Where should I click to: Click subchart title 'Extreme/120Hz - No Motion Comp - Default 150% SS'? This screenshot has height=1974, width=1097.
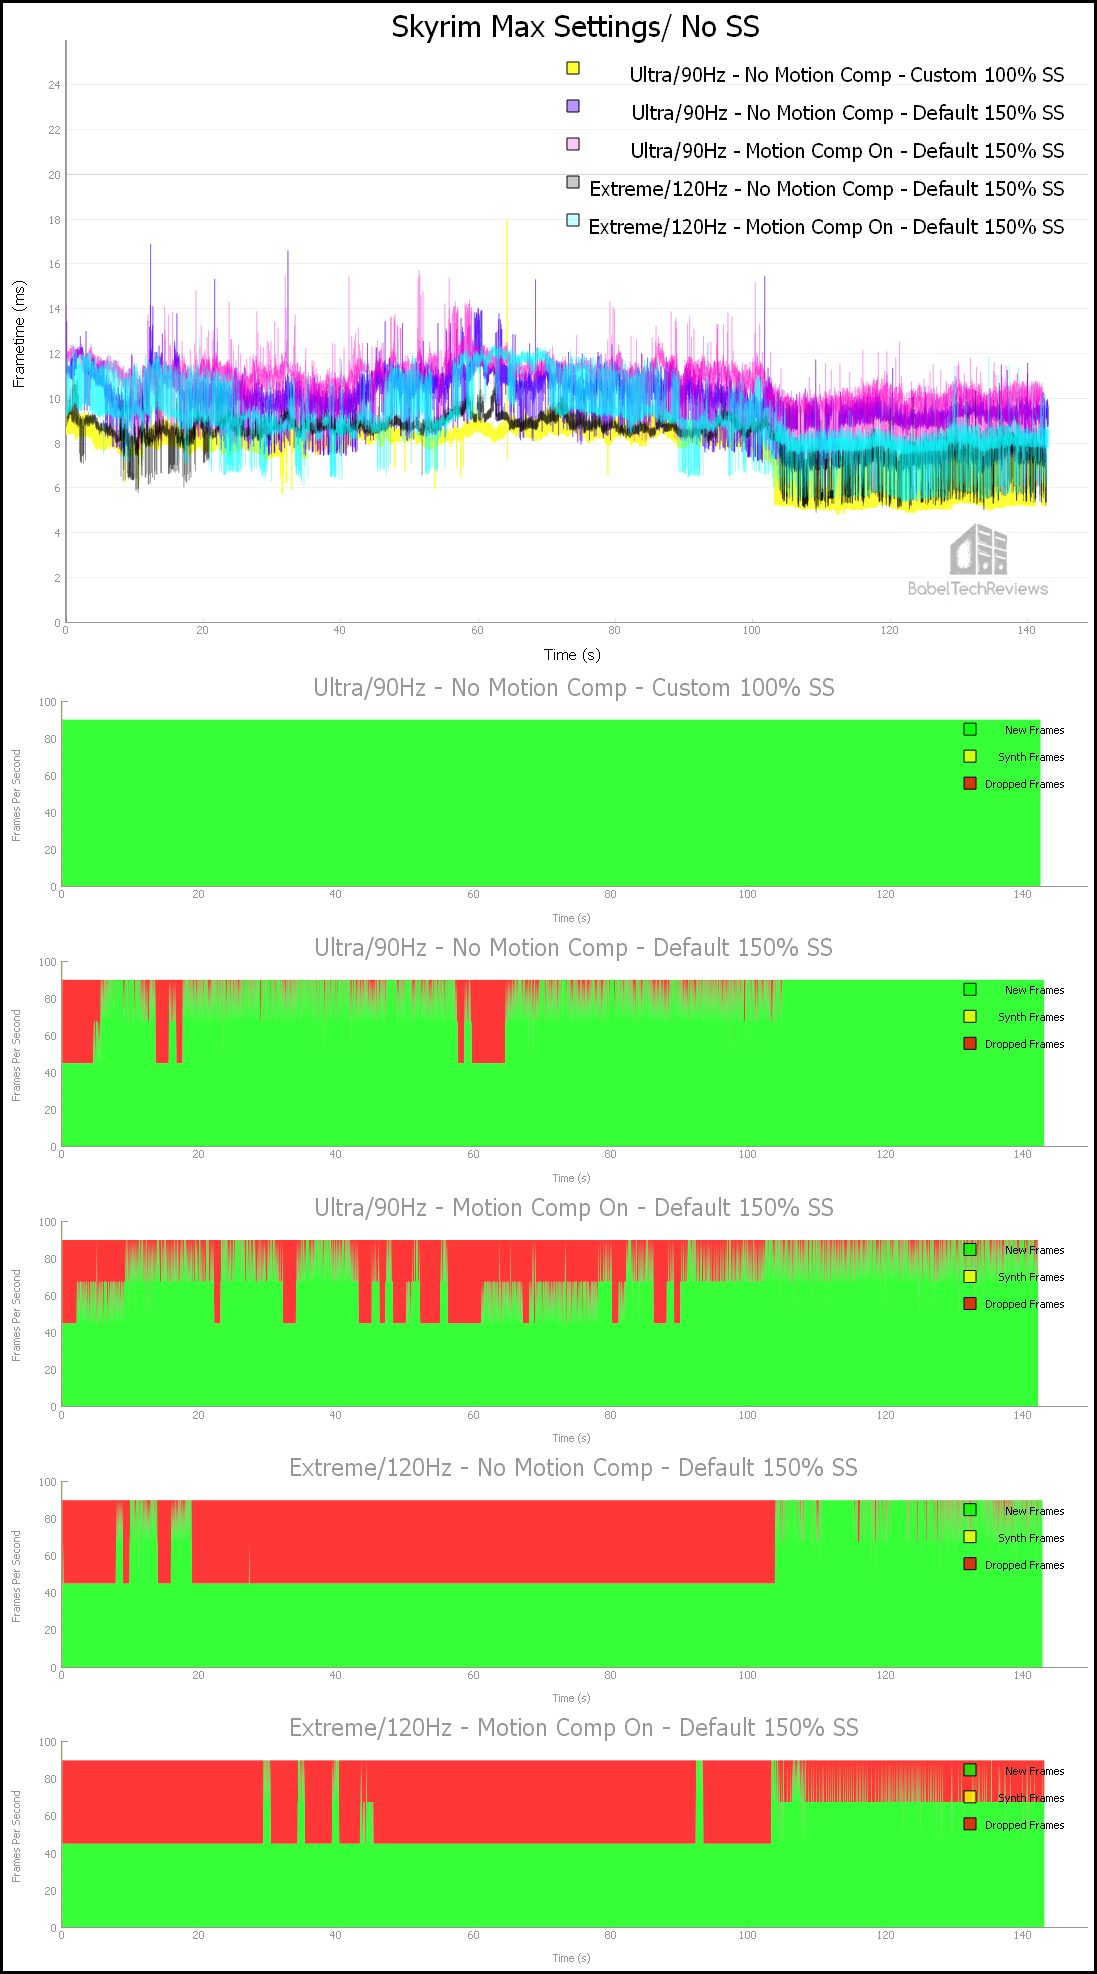pos(574,1468)
